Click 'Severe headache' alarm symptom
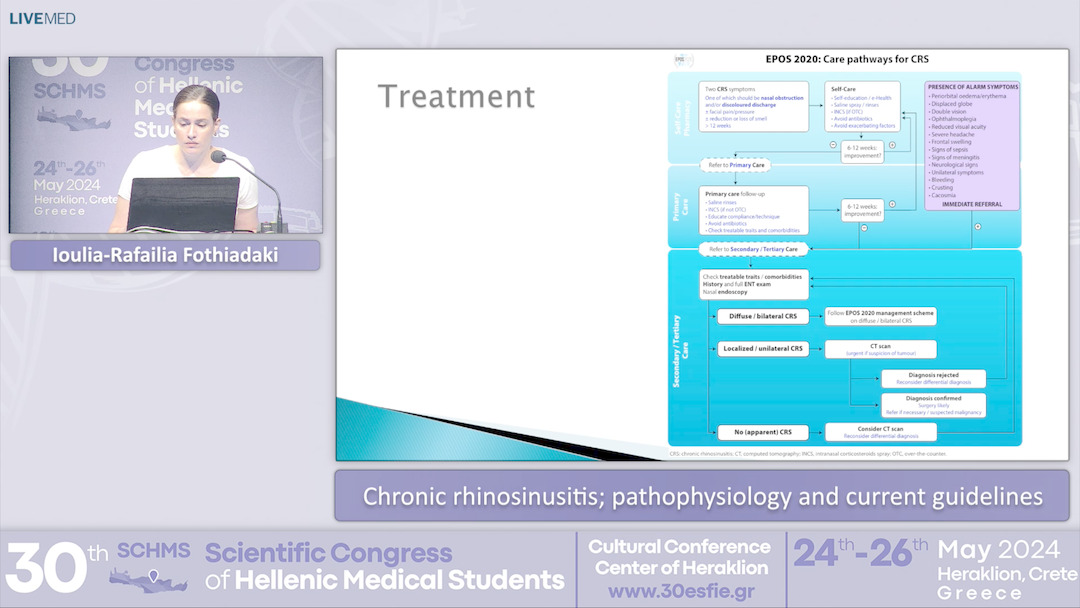The width and height of the screenshot is (1080, 608). pyautogui.click(x=951, y=134)
